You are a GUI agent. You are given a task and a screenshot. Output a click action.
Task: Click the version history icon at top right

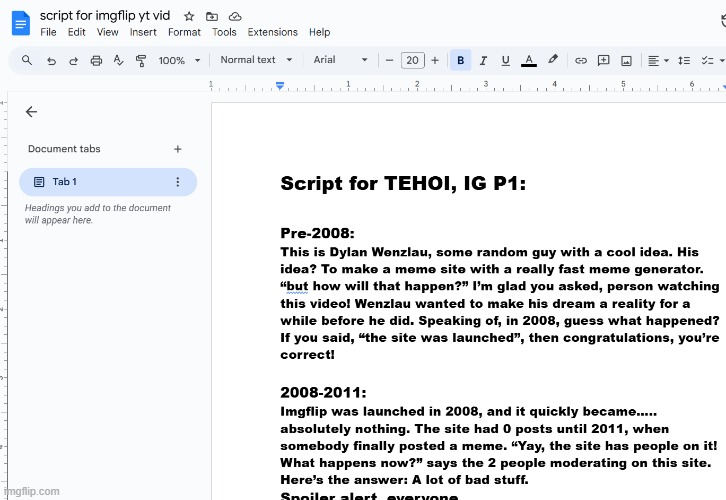(x=723, y=21)
